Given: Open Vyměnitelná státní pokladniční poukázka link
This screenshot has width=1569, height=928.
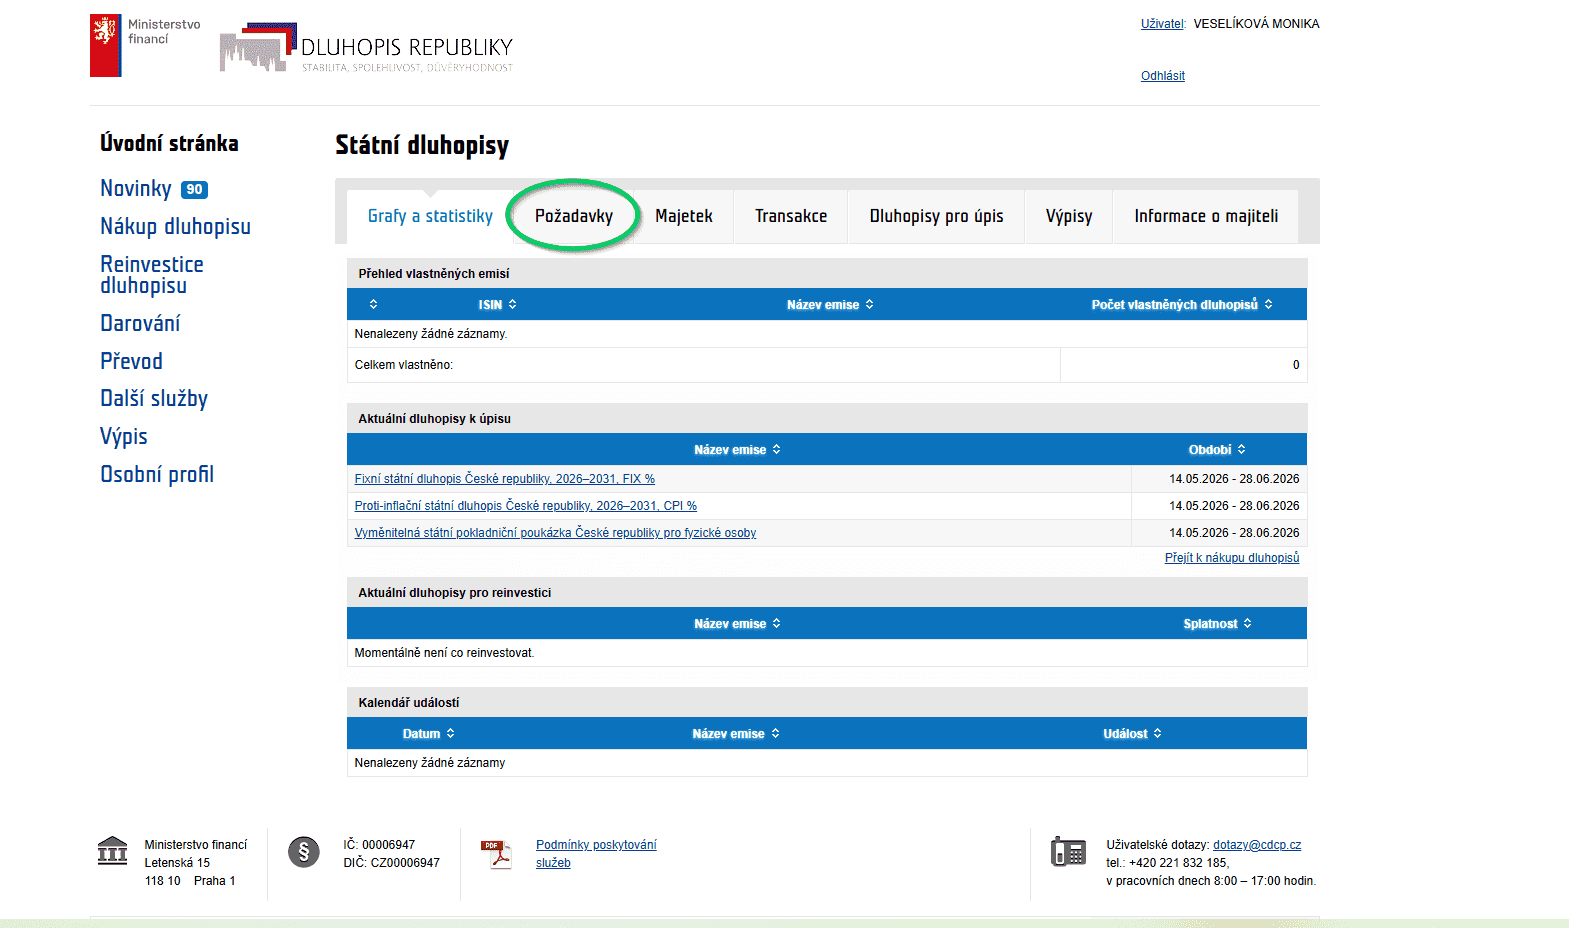Looking at the screenshot, I should click(555, 533).
